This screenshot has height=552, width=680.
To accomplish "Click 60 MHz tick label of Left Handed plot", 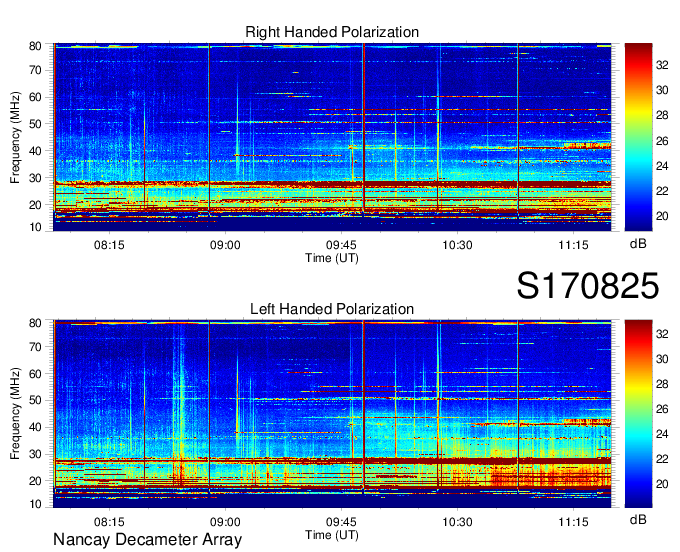I will point(35,374).
